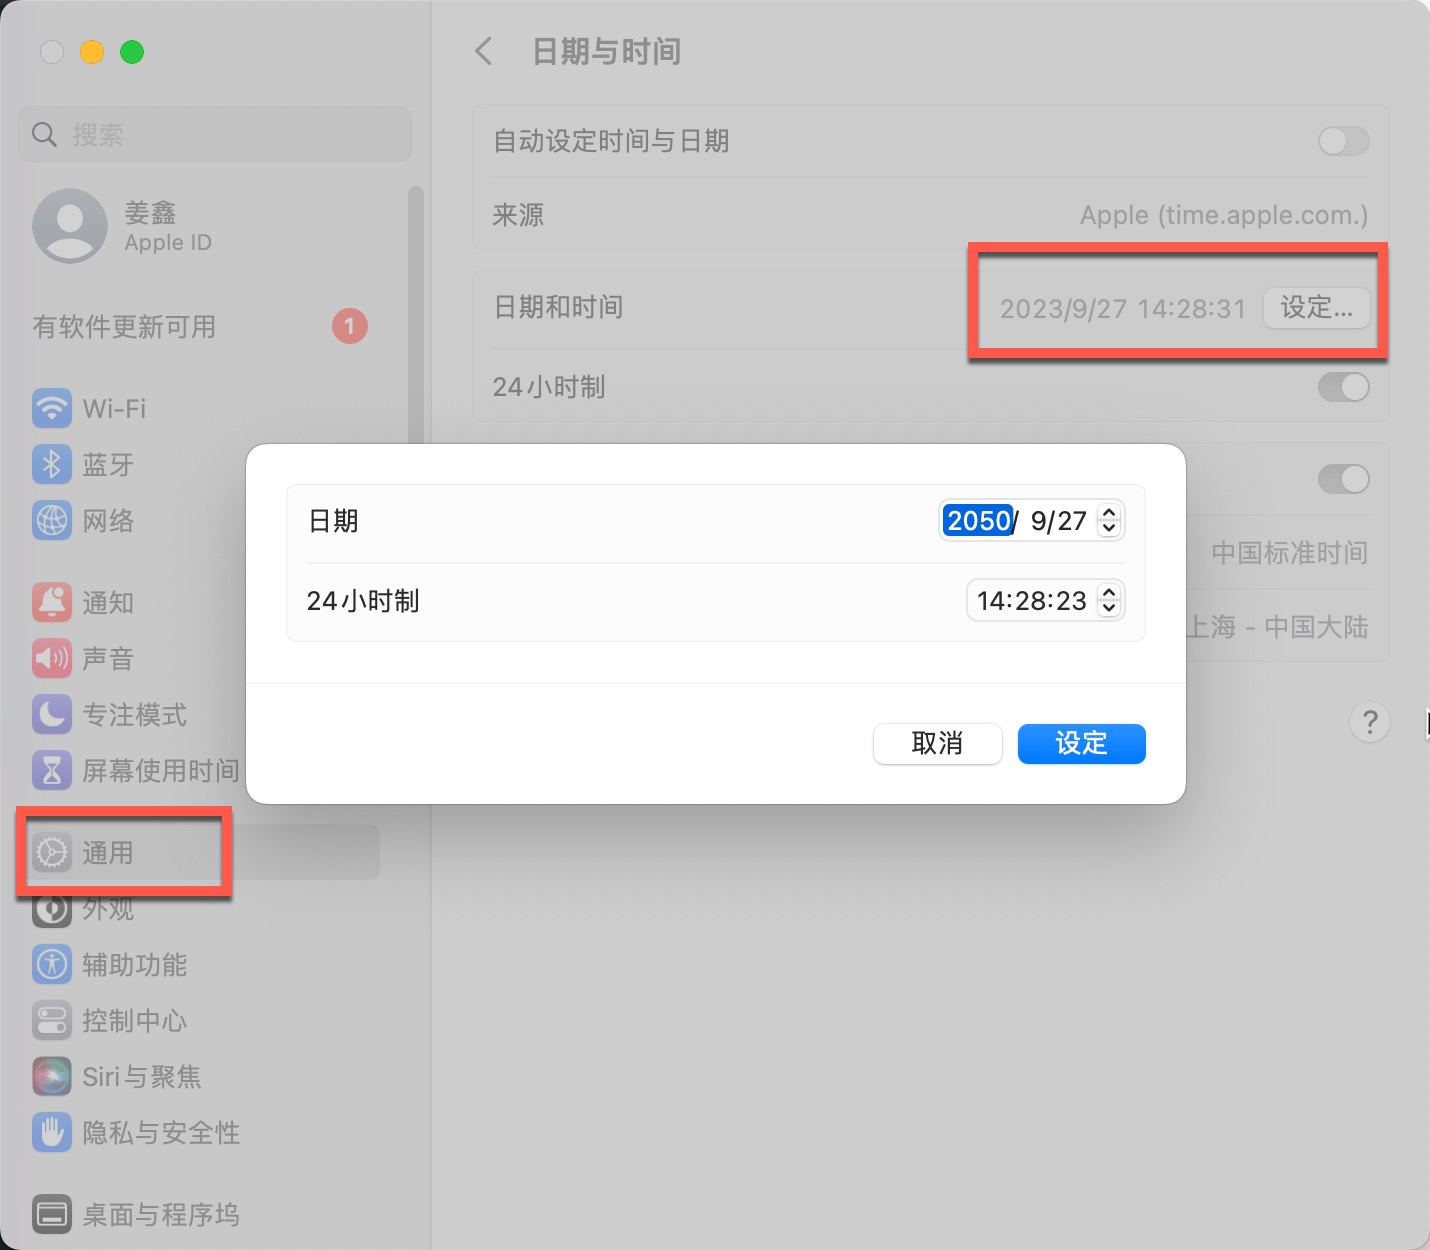Viewport: 1430px width, 1250px height.
Task: Click the Sound (声音) speaker icon
Action: 52,658
